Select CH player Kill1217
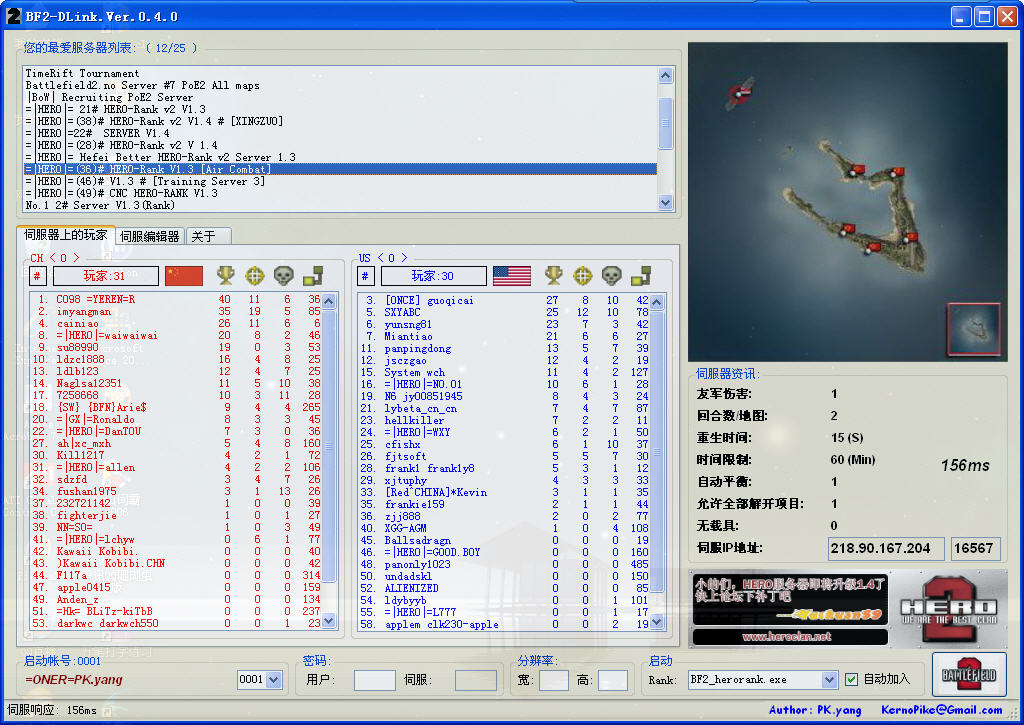The height and width of the screenshot is (725, 1024). pyautogui.click(x=176, y=455)
